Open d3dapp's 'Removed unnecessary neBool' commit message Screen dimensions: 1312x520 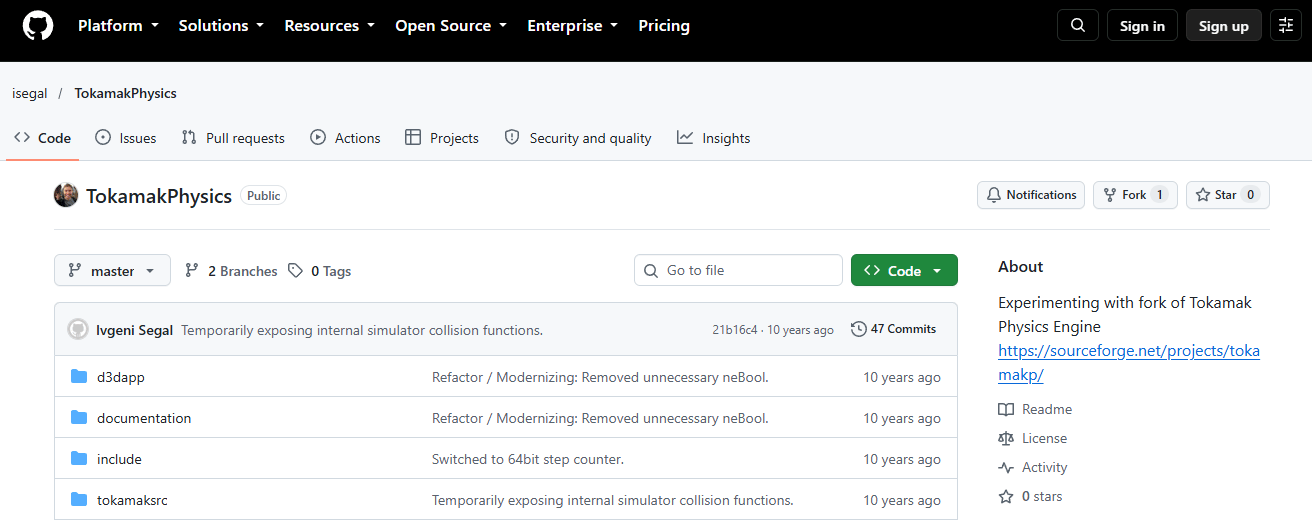pos(600,377)
